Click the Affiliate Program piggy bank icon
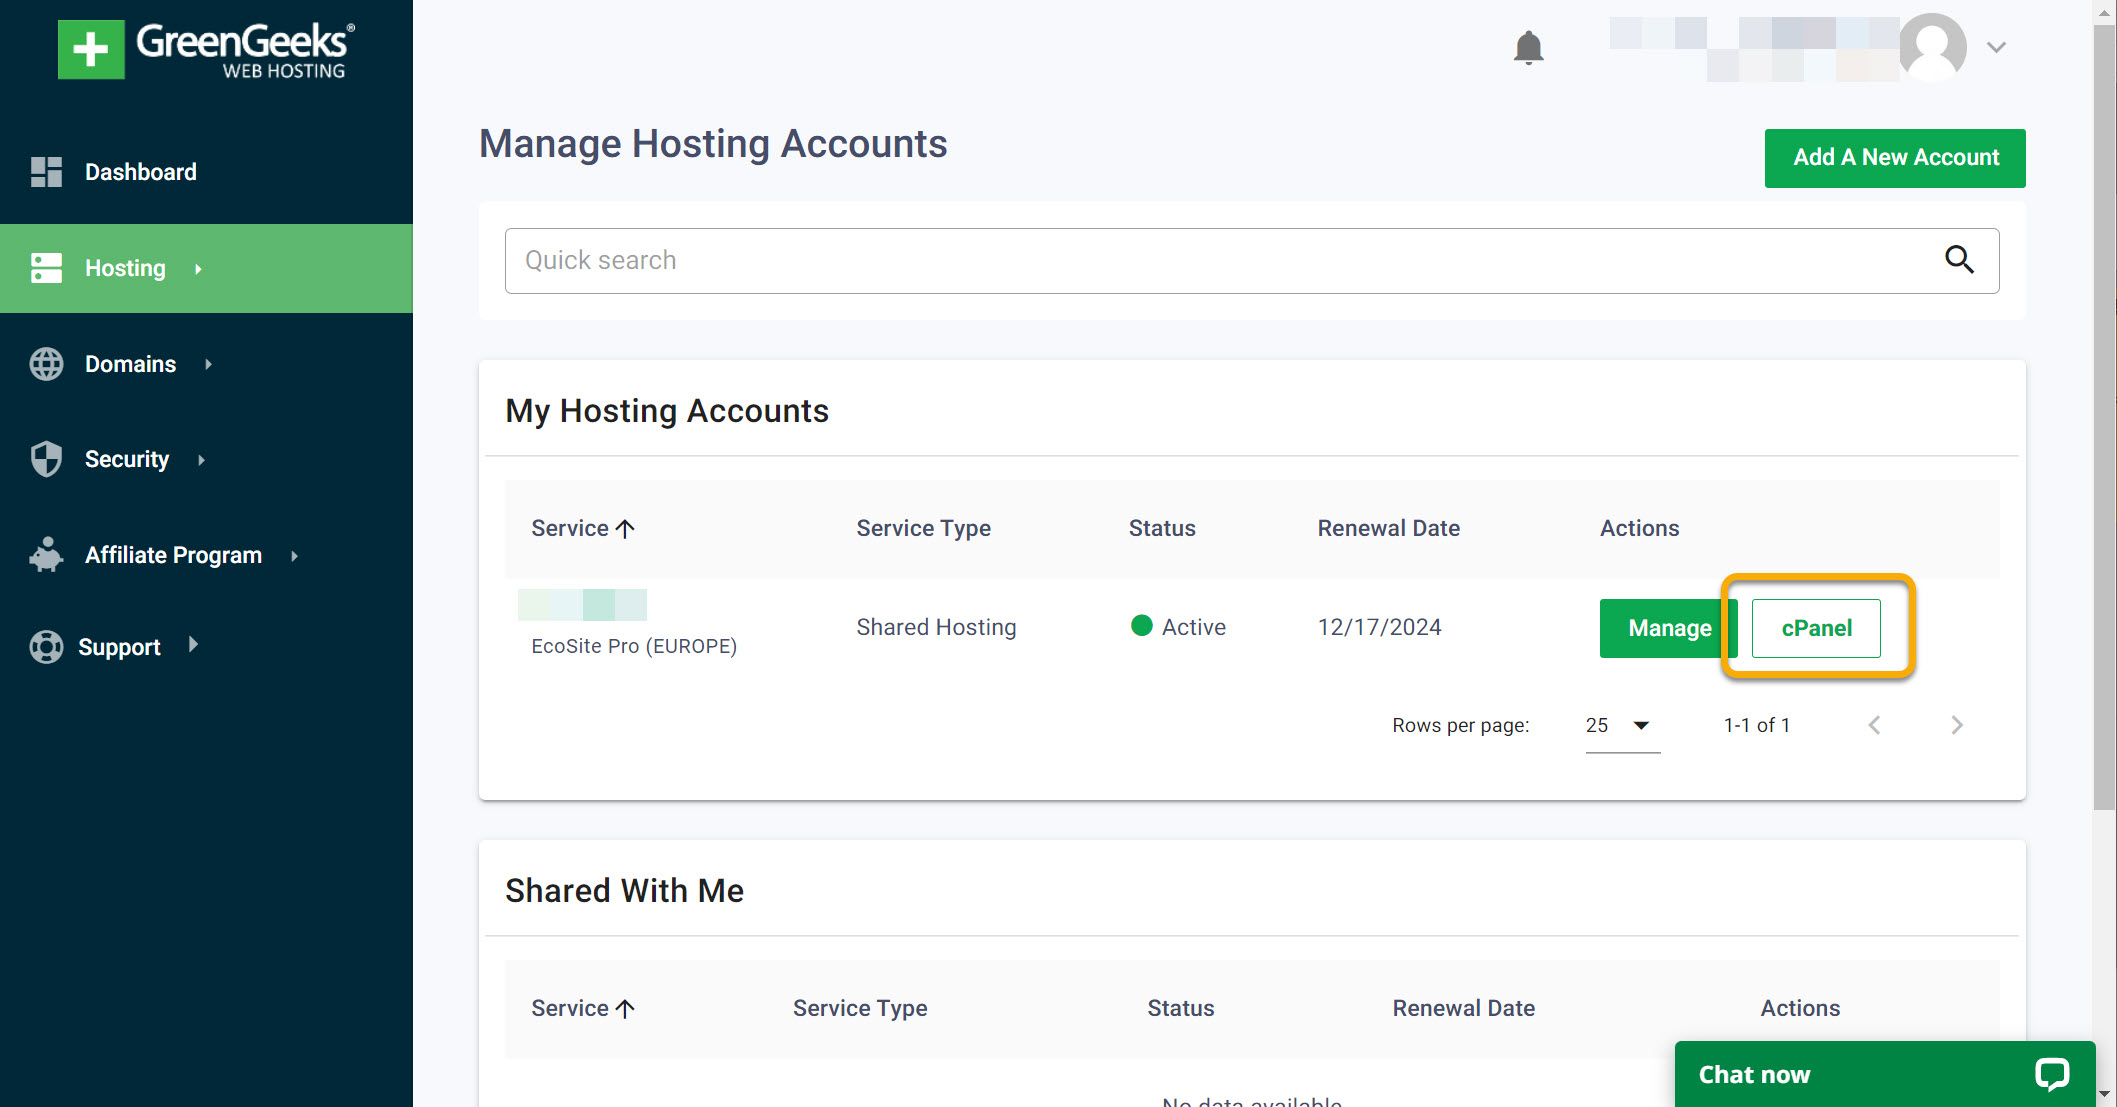The height and width of the screenshot is (1107, 2117). (46, 555)
